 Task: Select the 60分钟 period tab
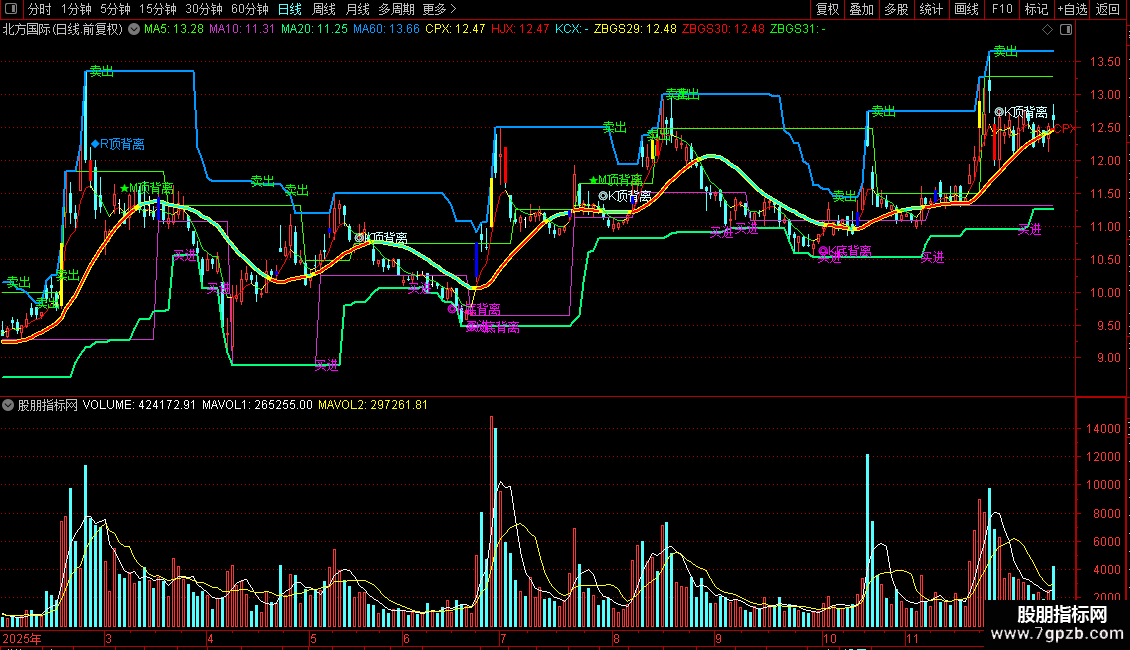pos(250,9)
